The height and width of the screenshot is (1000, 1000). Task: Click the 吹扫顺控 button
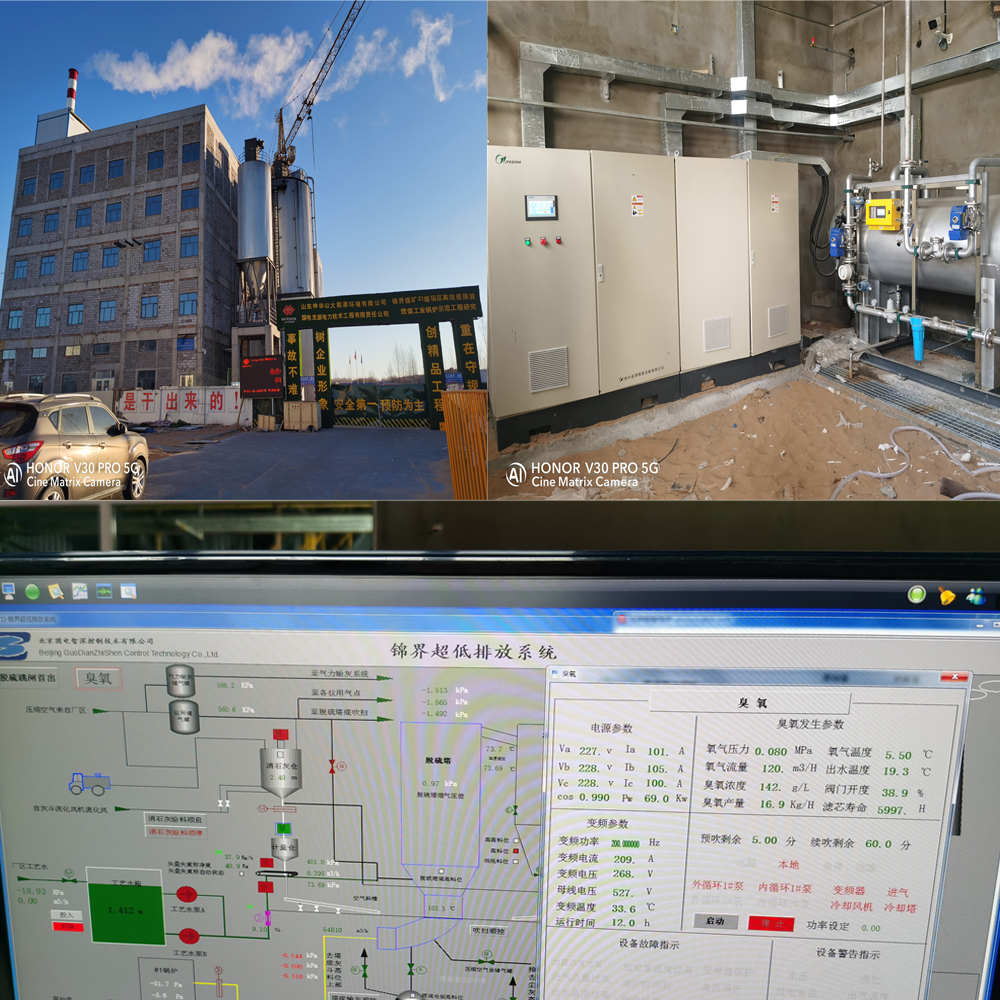click(x=489, y=930)
